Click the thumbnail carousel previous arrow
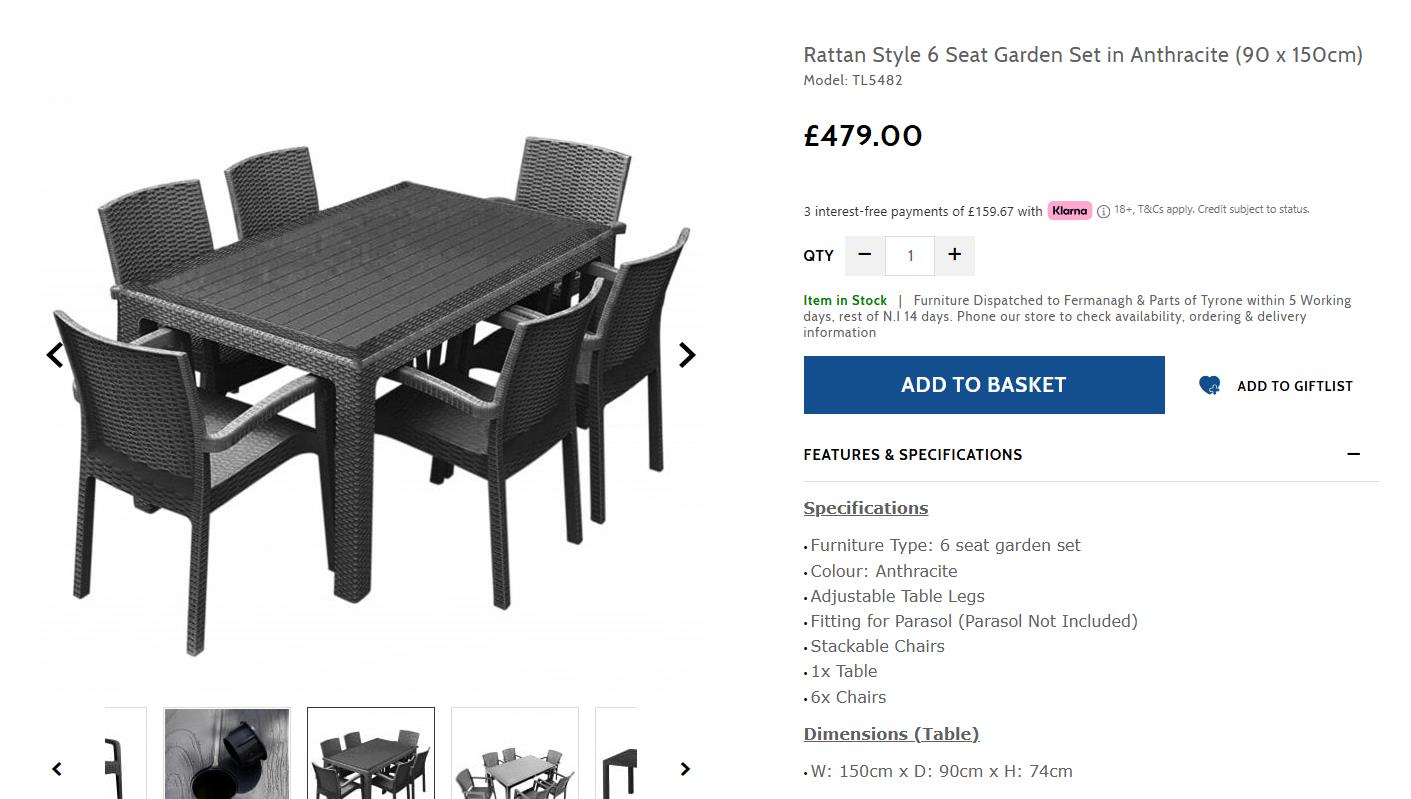 click(x=57, y=769)
